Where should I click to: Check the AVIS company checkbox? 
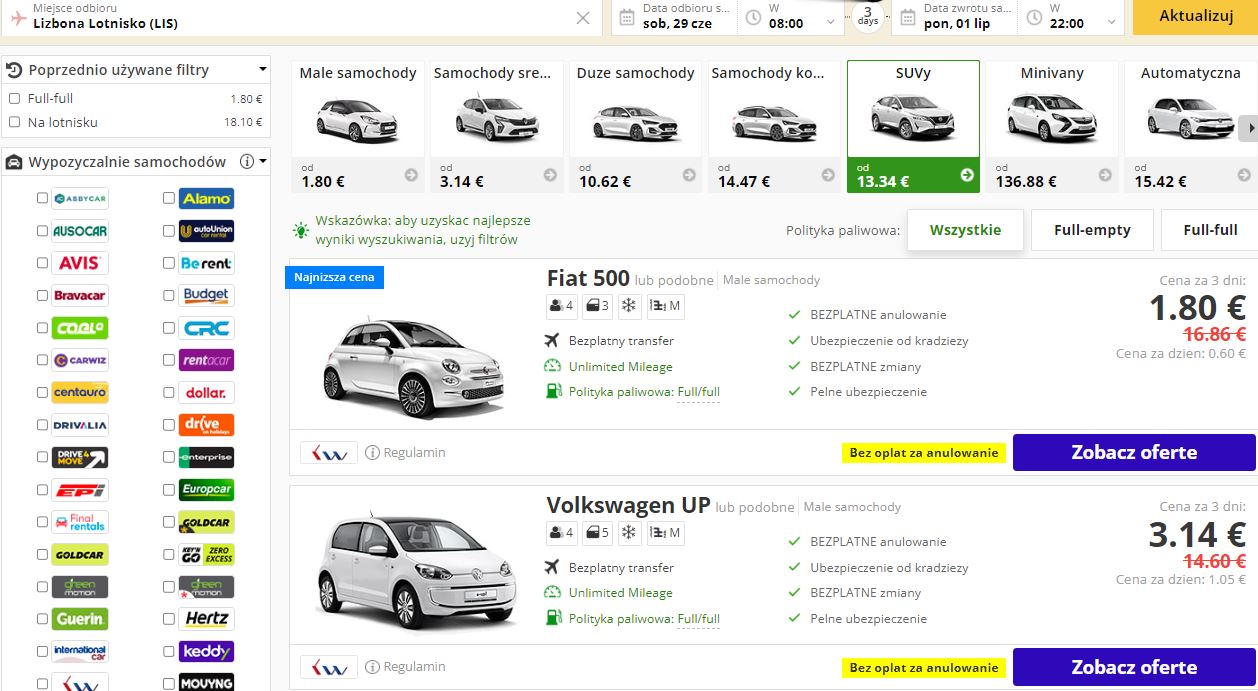click(42, 263)
